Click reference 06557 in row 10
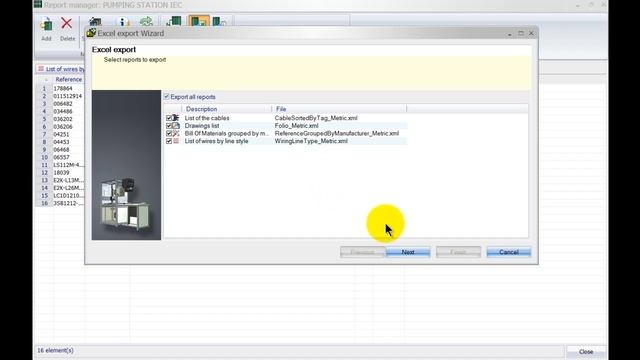This screenshot has width=640, height=360. 61,157
